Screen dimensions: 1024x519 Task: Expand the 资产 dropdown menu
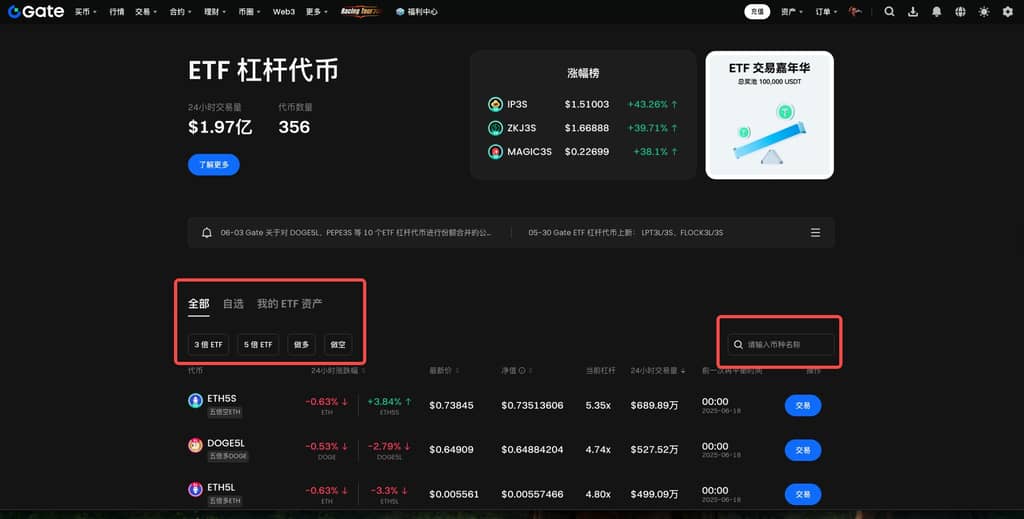pos(792,12)
